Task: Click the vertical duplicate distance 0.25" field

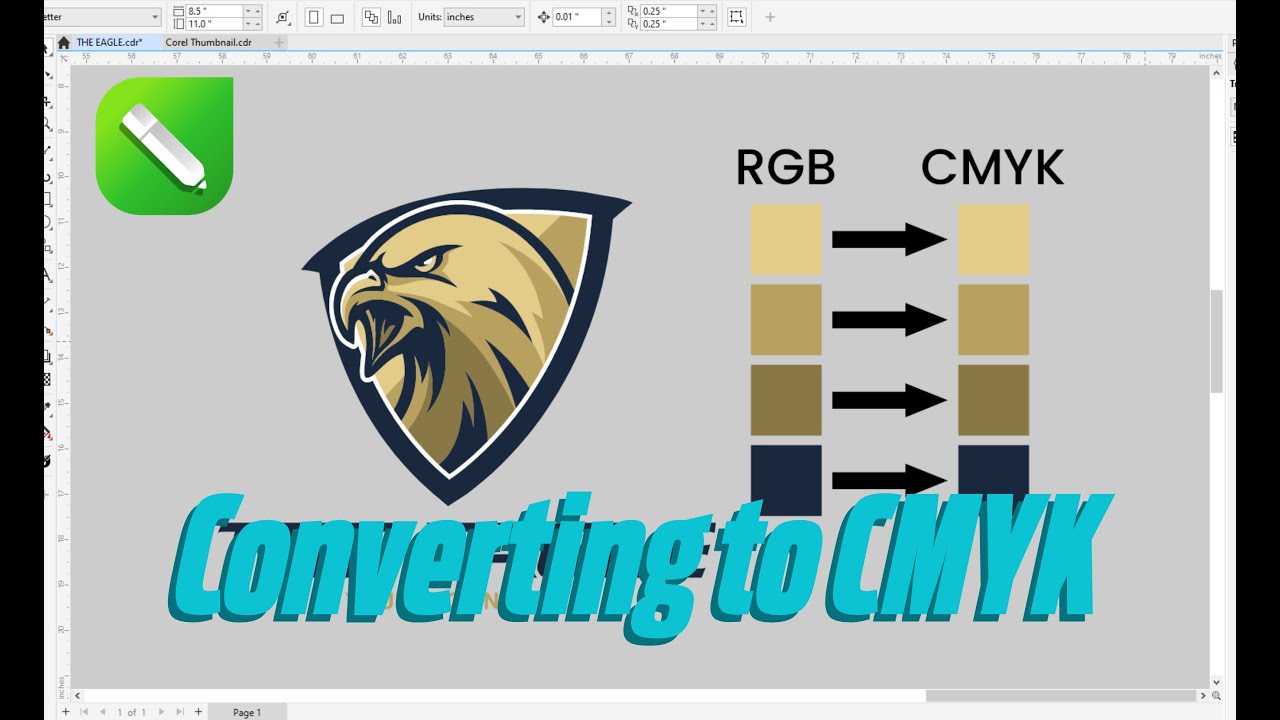Action: point(670,23)
